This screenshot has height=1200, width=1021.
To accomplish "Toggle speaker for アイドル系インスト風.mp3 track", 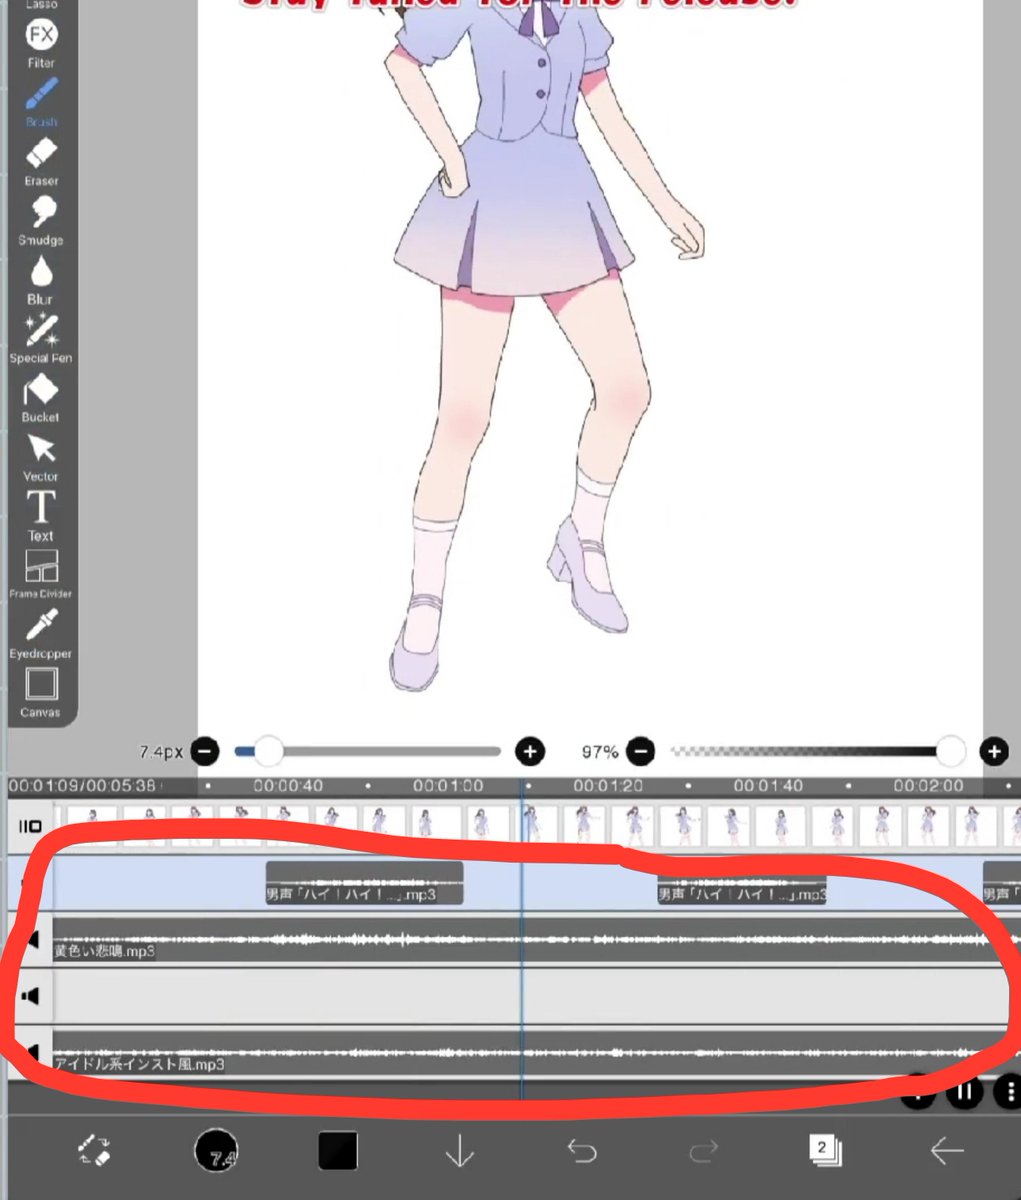I will [x=33, y=1052].
